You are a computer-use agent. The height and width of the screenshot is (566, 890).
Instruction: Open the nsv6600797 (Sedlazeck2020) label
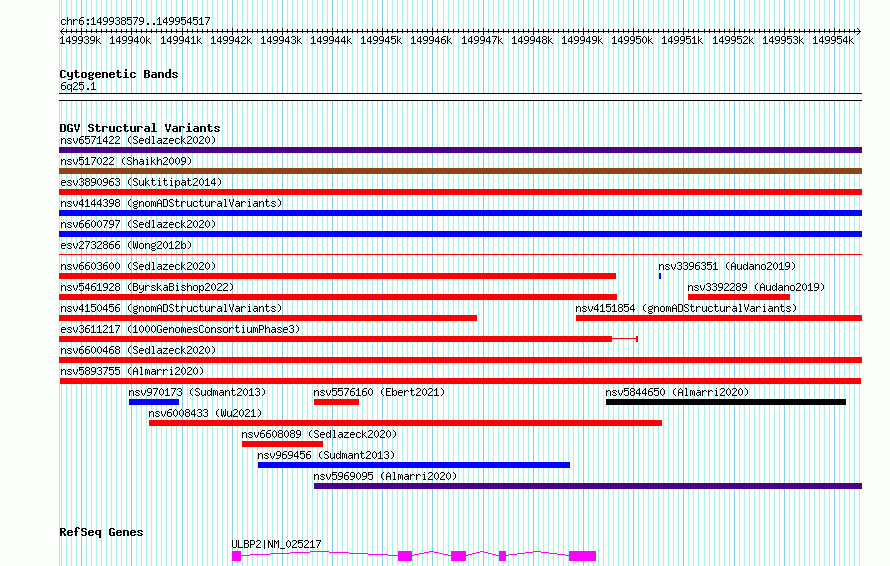(138, 224)
